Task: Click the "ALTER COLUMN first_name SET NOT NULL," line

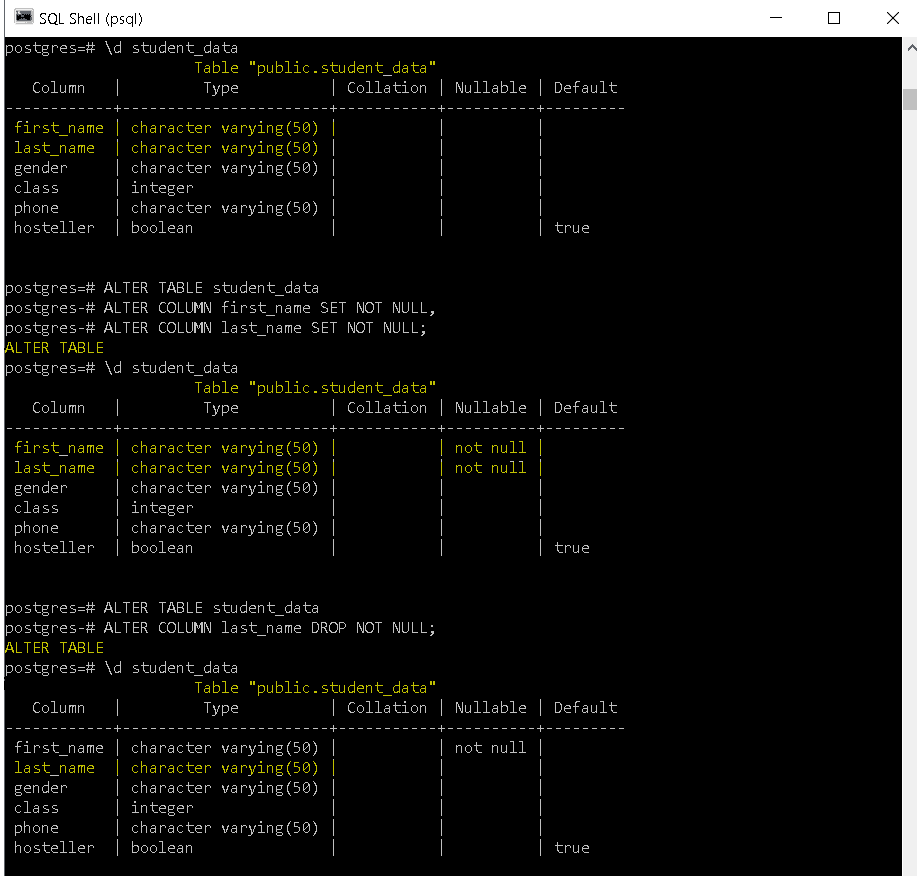Action: pyautogui.click(x=270, y=308)
